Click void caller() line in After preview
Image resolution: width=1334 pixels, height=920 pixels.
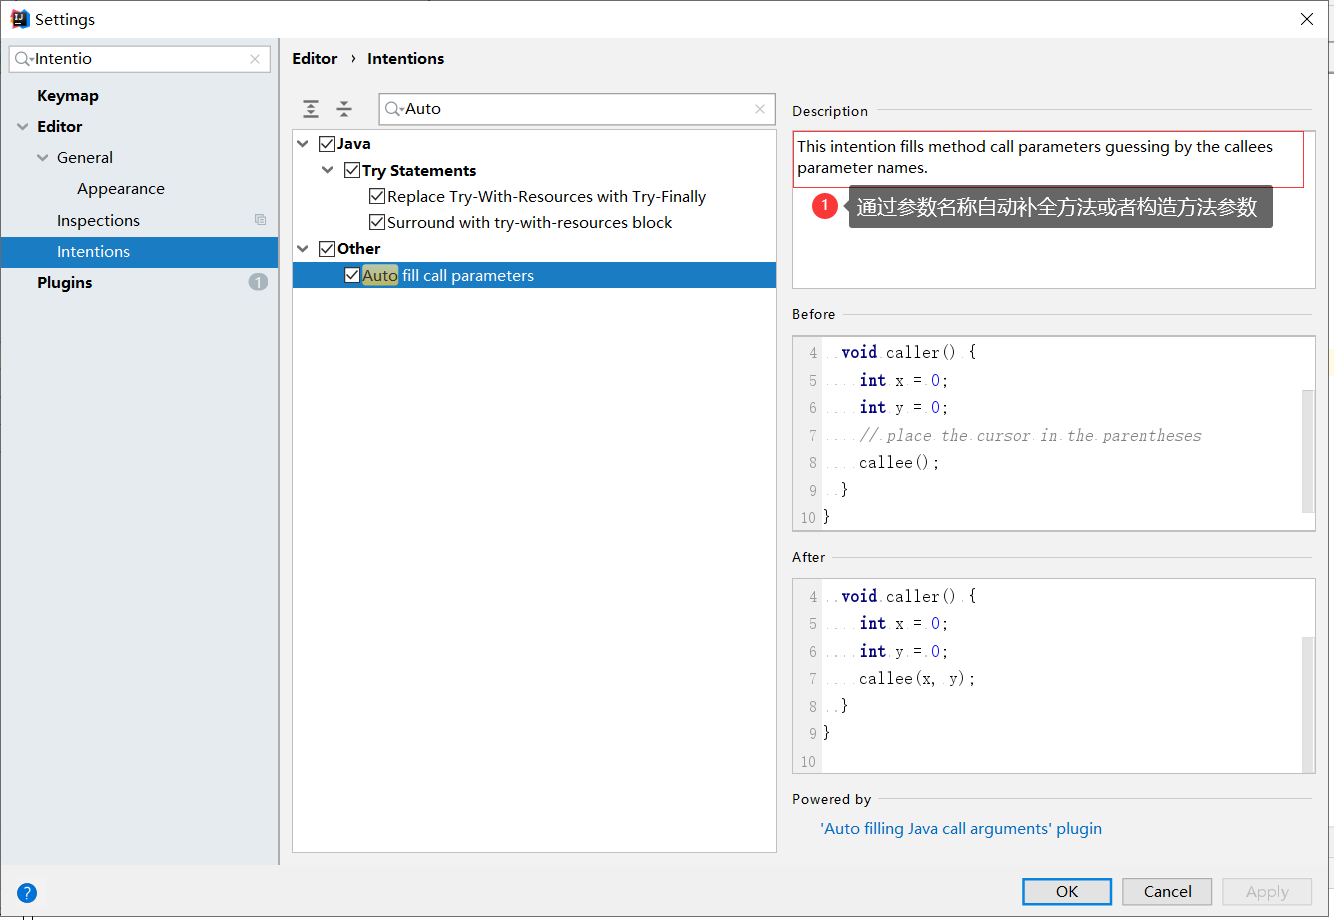908,597
